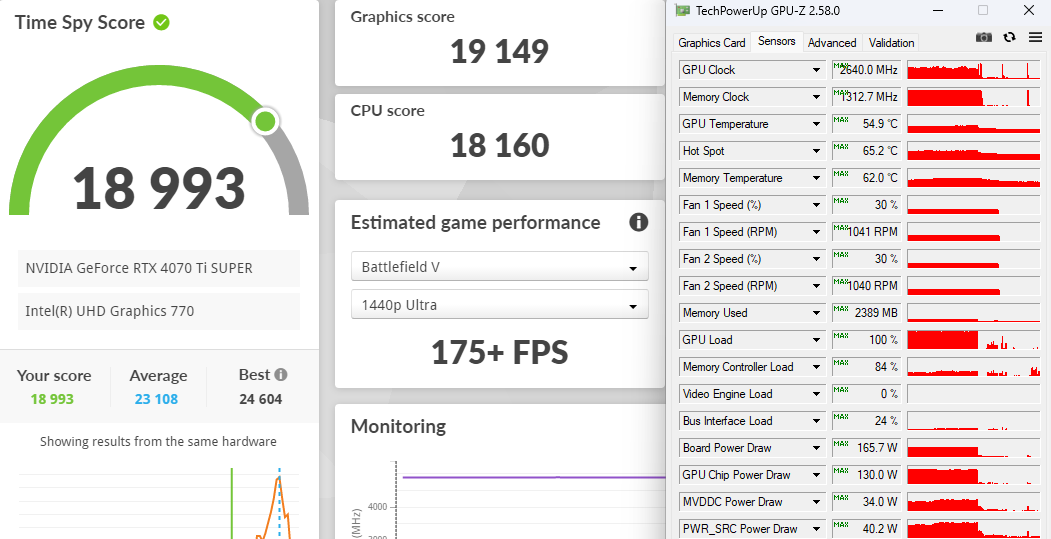
Task: Expand the MVDDC Power Draw dropdown
Action: coord(816,502)
